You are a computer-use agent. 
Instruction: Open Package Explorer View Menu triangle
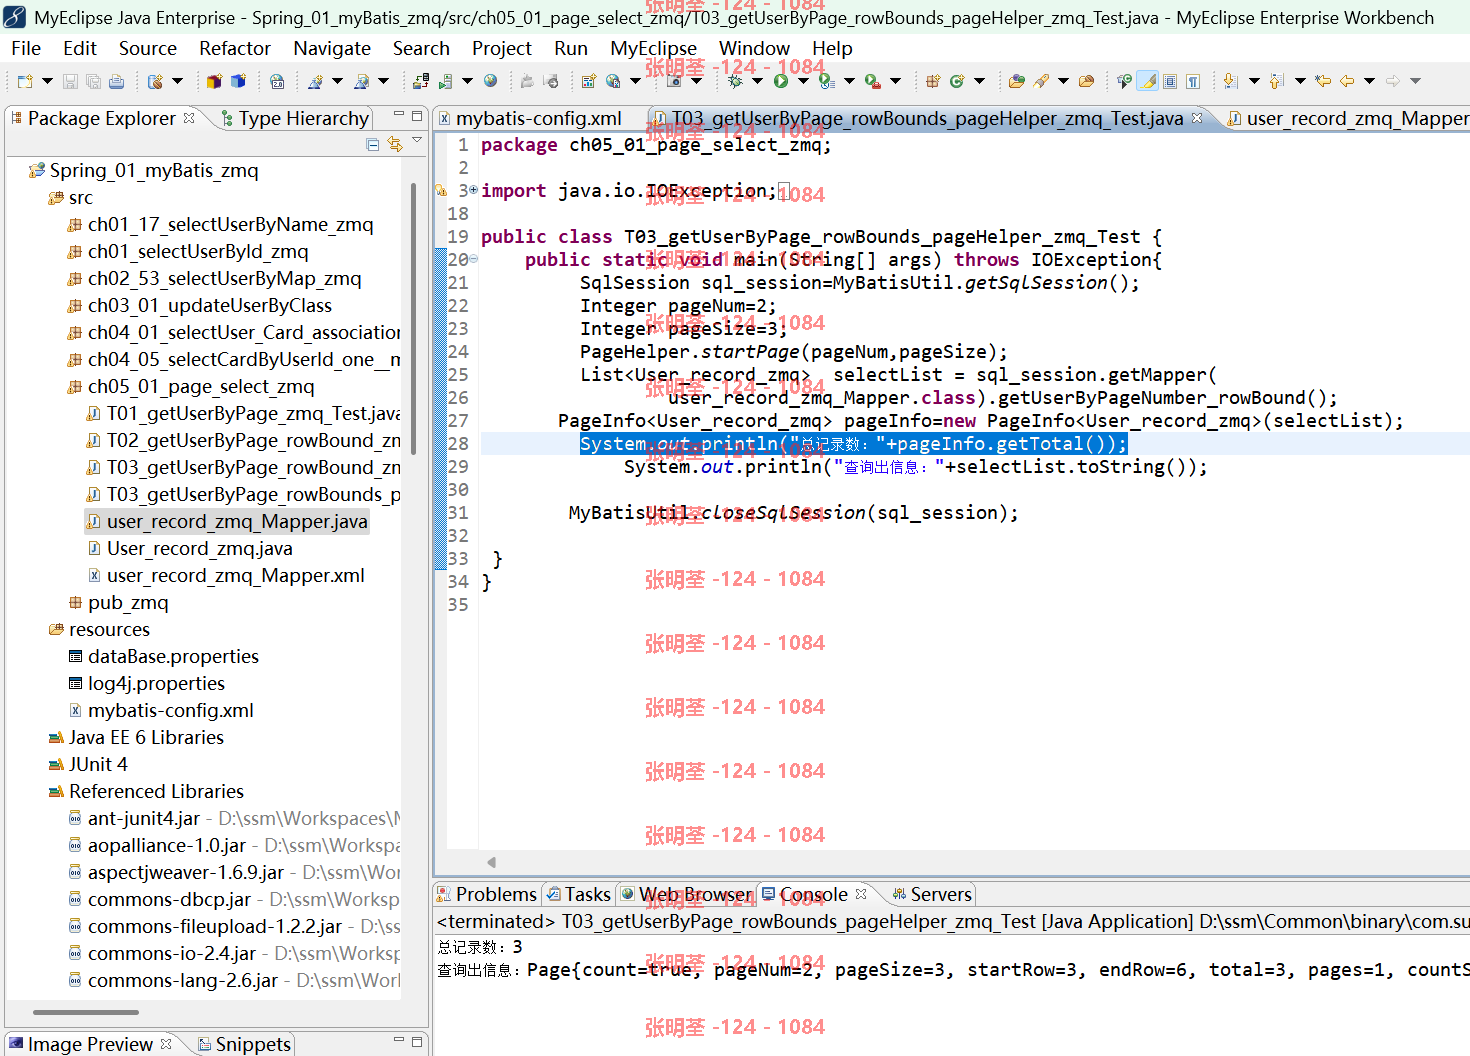pyautogui.click(x=417, y=142)
